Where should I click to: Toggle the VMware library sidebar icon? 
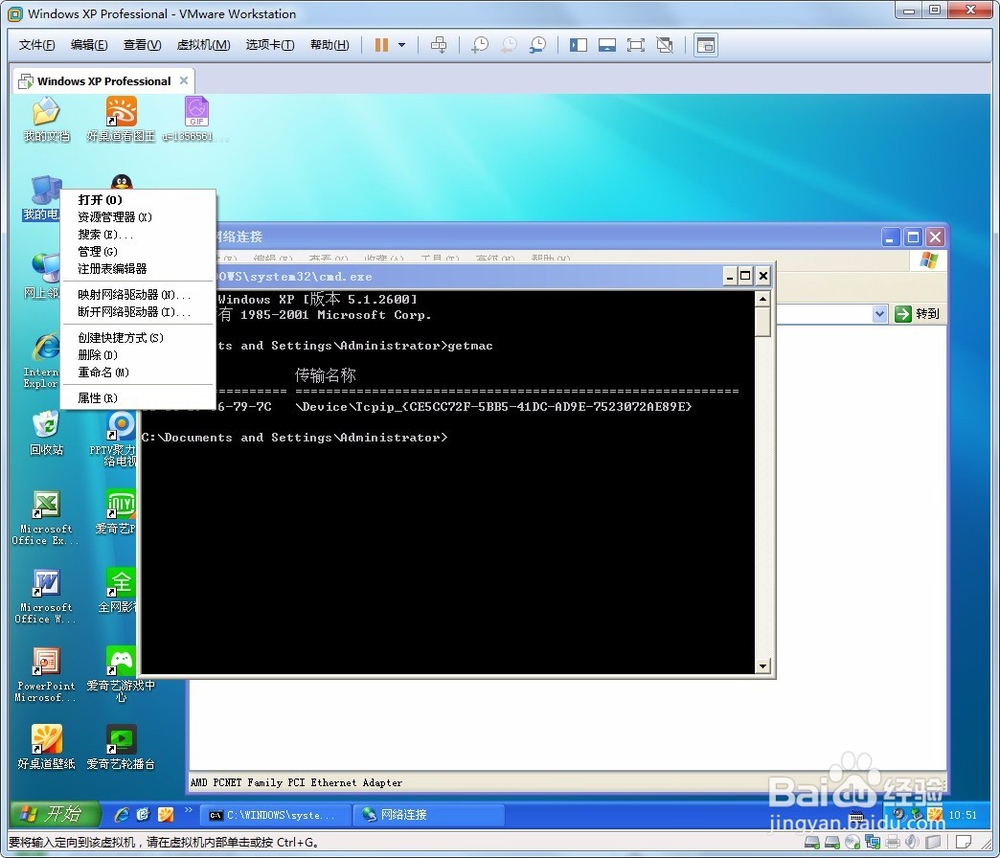pyautogui.click(x=578, y=45)
